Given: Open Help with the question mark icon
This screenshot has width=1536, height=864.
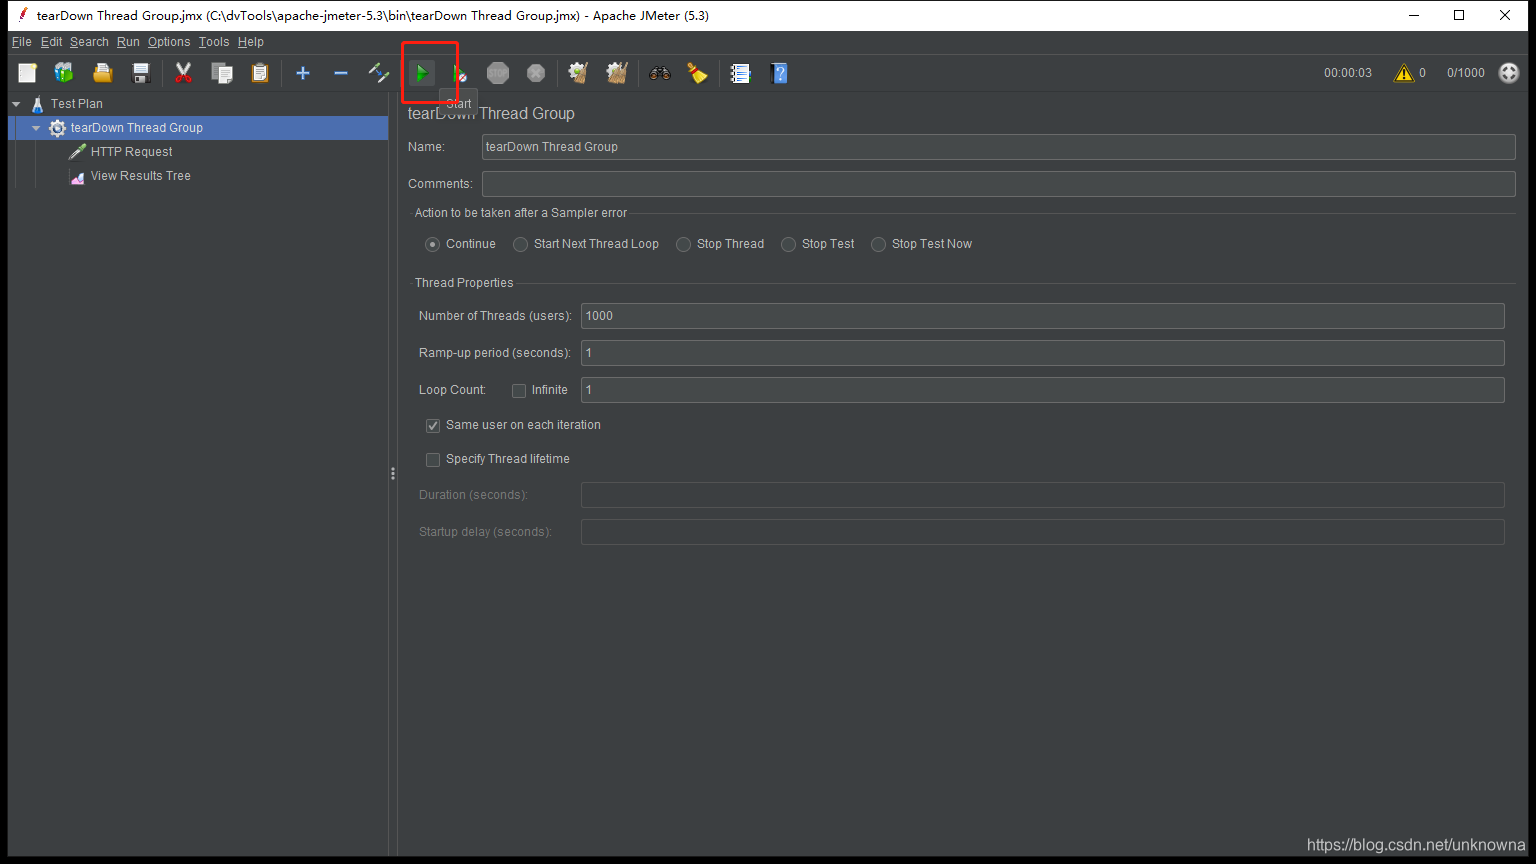Looking at the screenshot, I should coord(779,73).
